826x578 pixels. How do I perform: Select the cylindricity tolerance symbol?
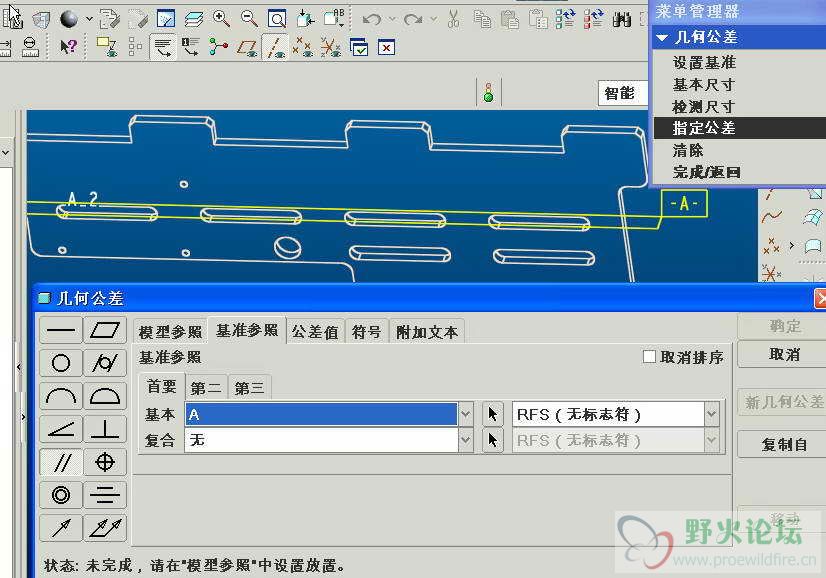pos(105,363)
